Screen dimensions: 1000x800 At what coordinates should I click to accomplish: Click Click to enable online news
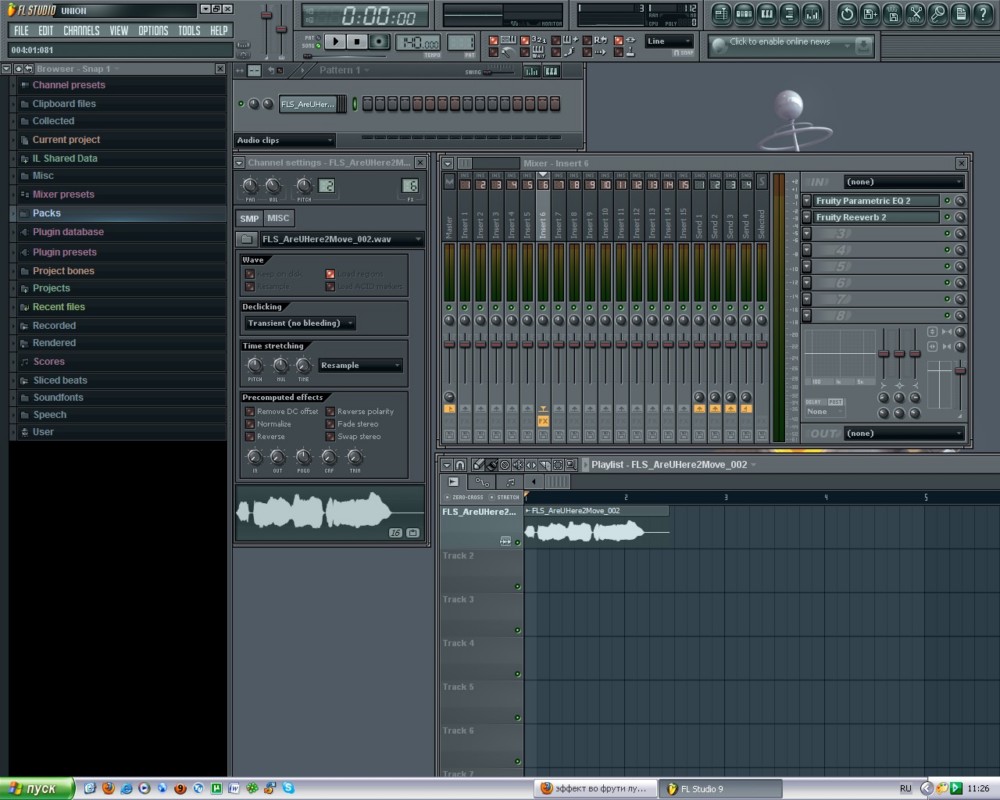coord(780,41)
